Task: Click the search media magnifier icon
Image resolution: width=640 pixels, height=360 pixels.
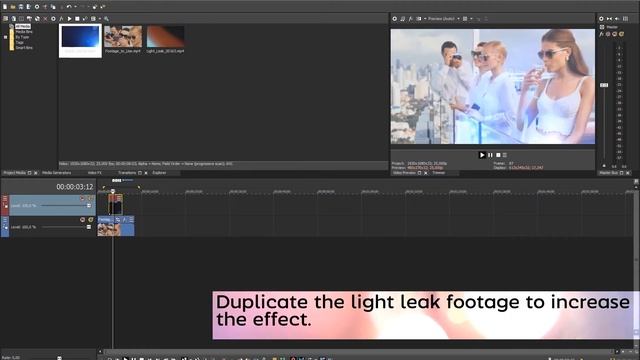Action: click(x=107, y=18)
